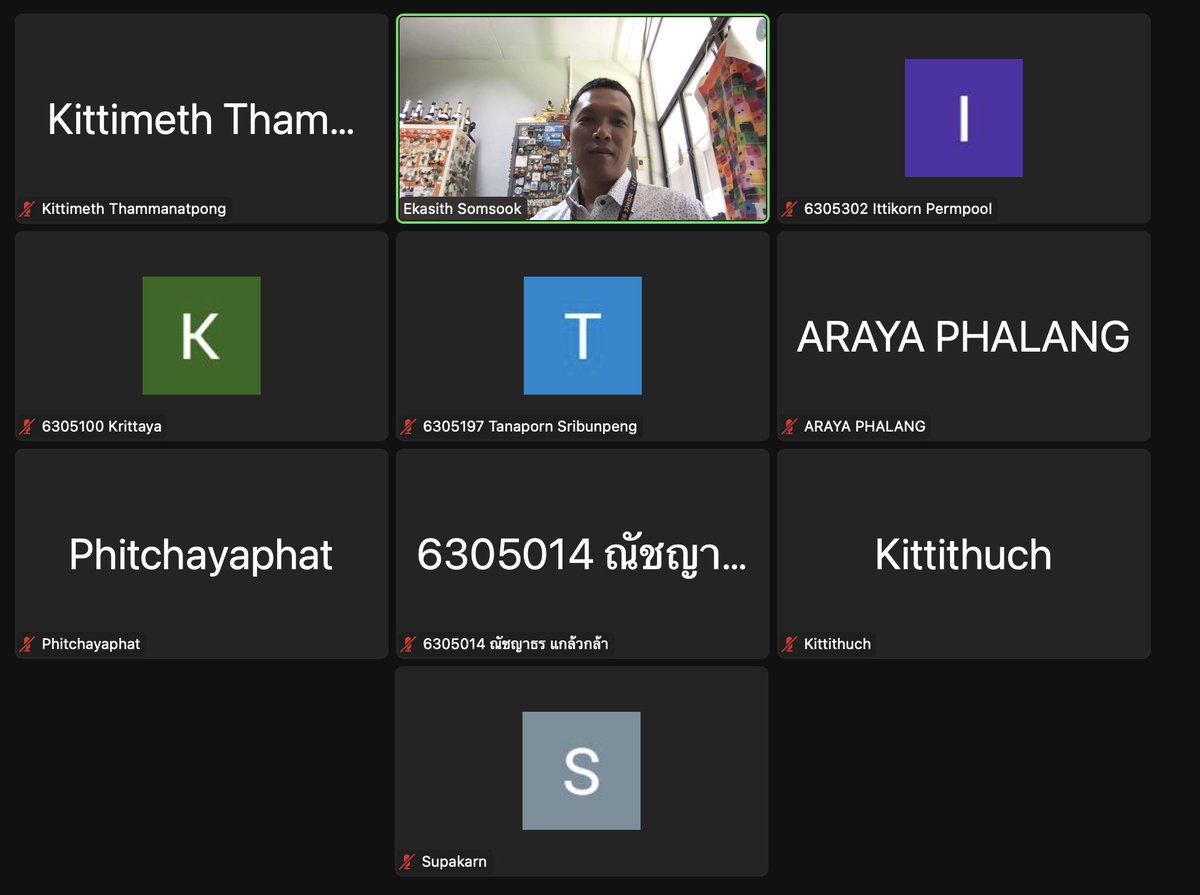
Task: Click the large ARAYA PHALANG name text
Action: point(964,337)
